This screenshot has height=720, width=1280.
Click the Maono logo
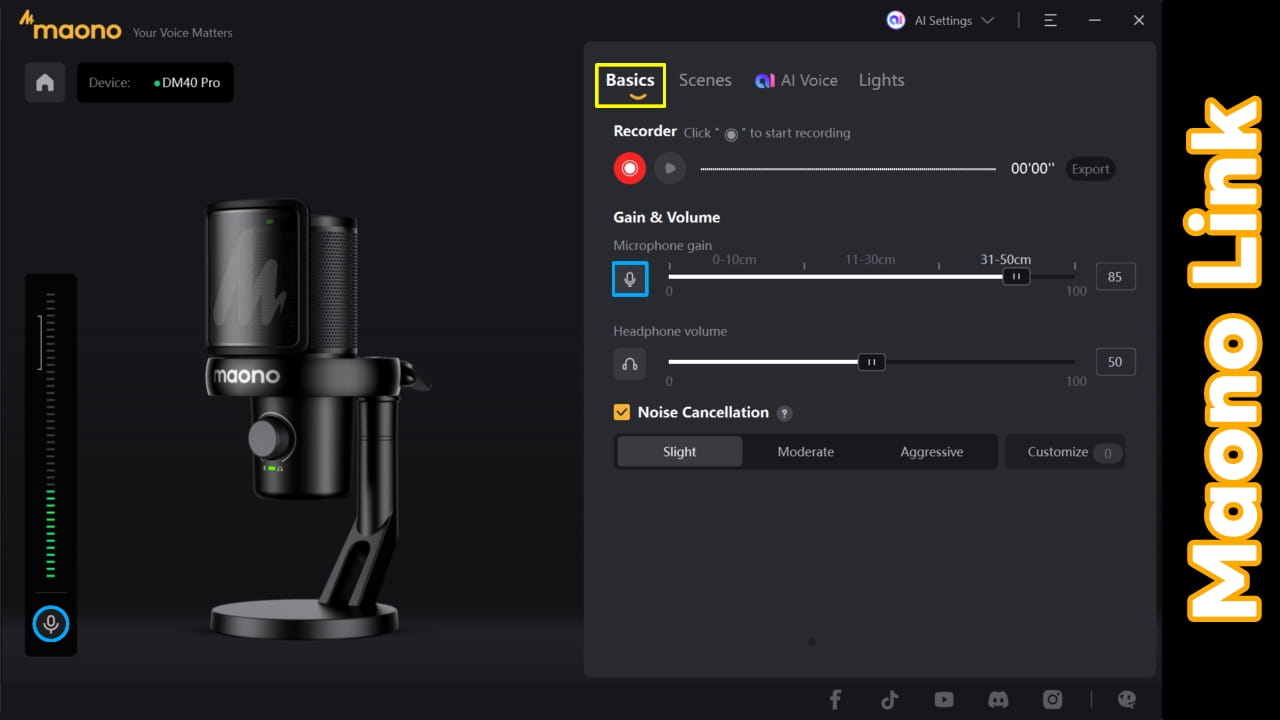(x=70, y=26)
